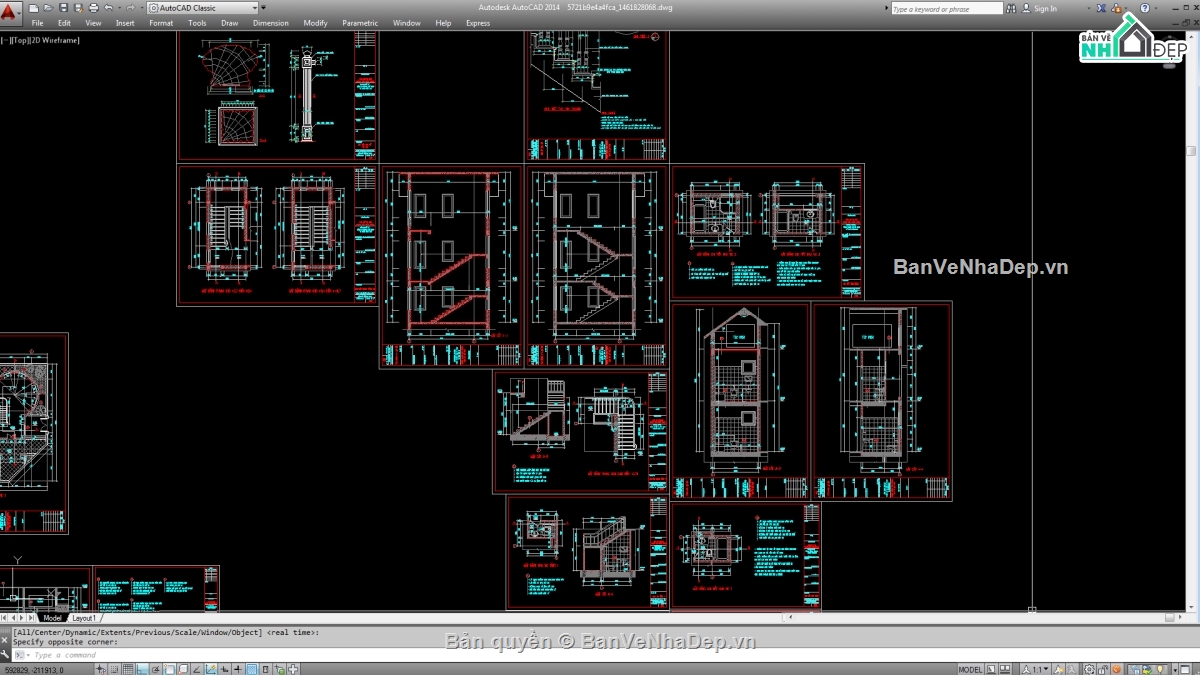Switch to the Layout1 tab
Screen dimensions: 1200x675
[x=84, y=618]
